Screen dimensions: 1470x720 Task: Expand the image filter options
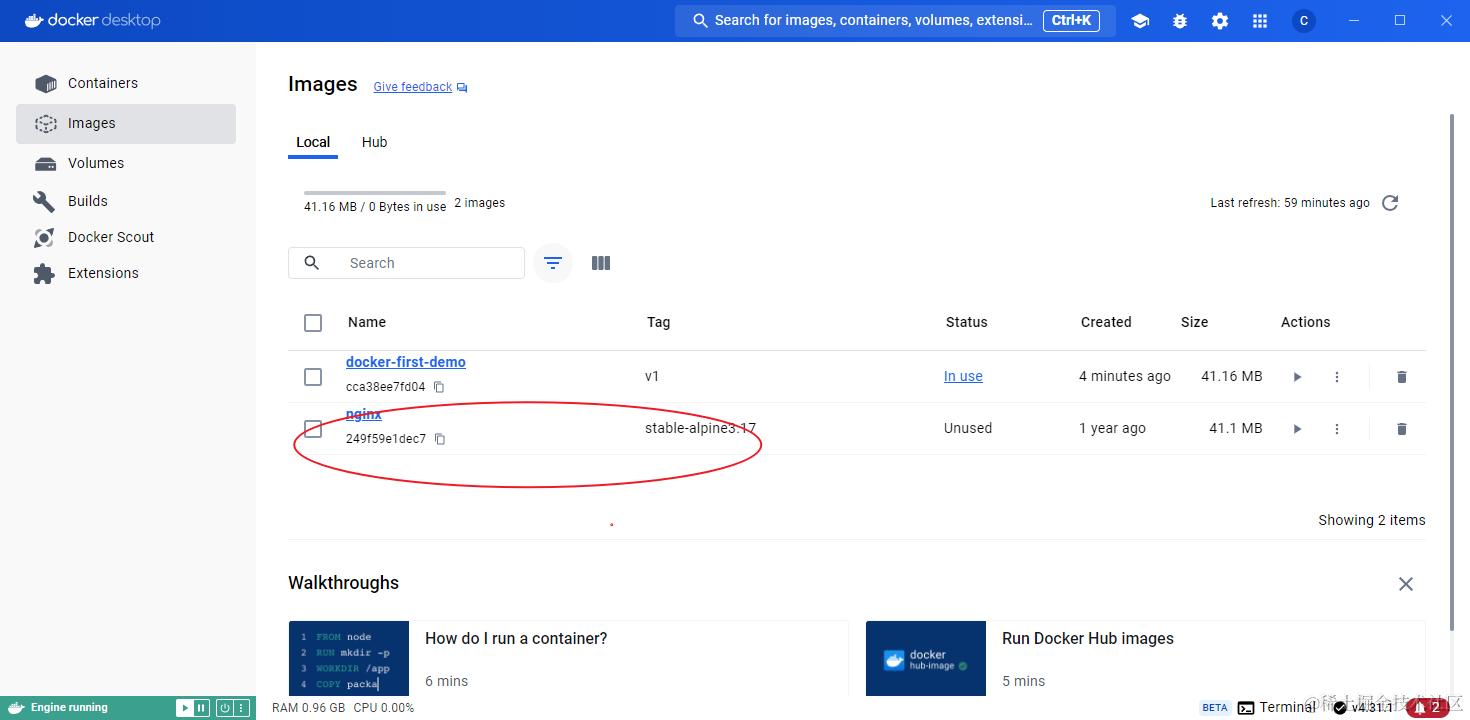[553, 263]
